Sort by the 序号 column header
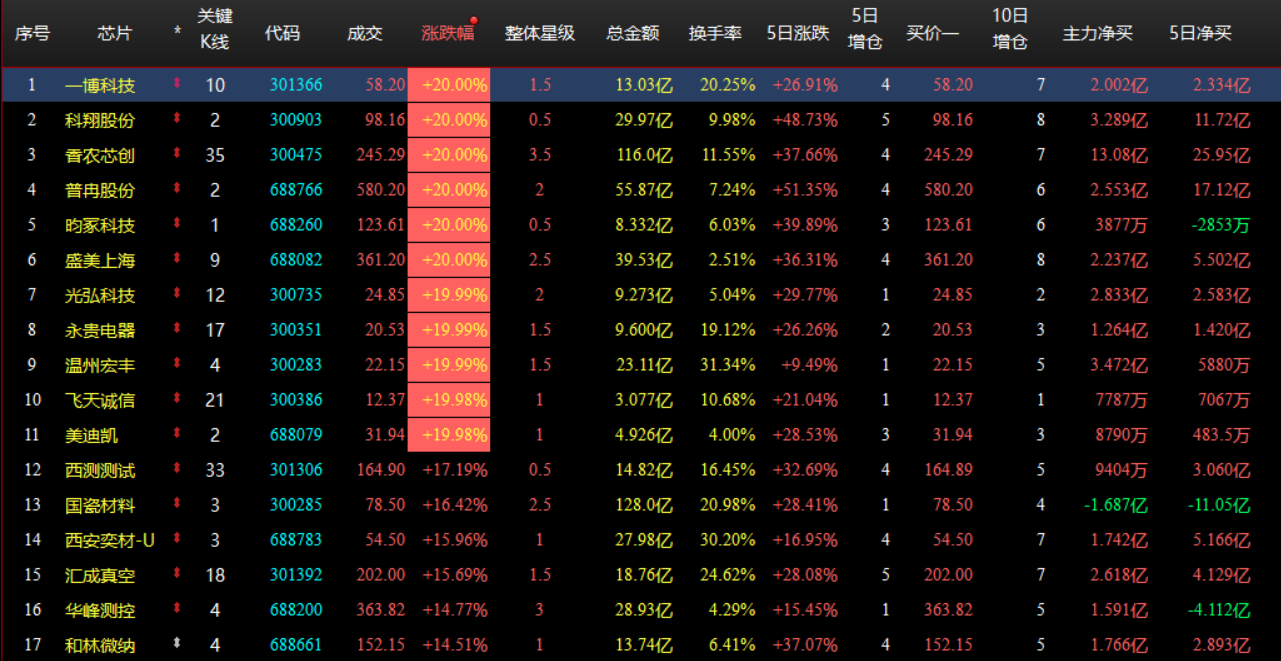 (x=32, y=32)
